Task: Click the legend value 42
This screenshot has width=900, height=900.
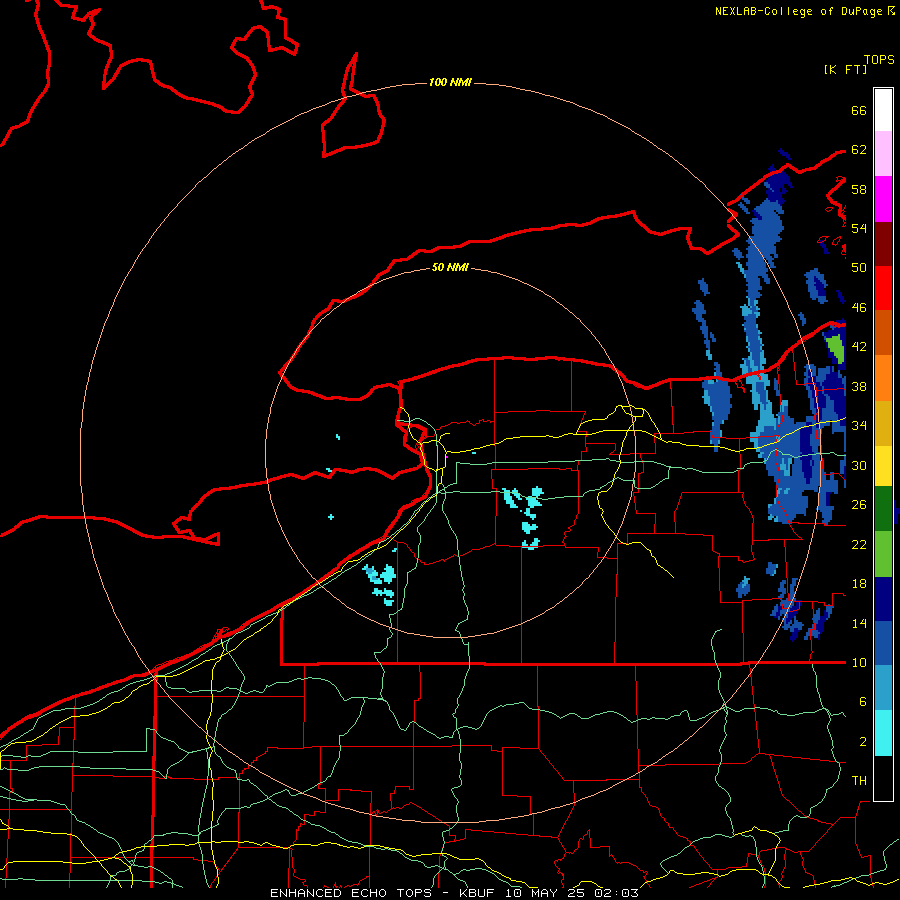Action: coord(859,346)
